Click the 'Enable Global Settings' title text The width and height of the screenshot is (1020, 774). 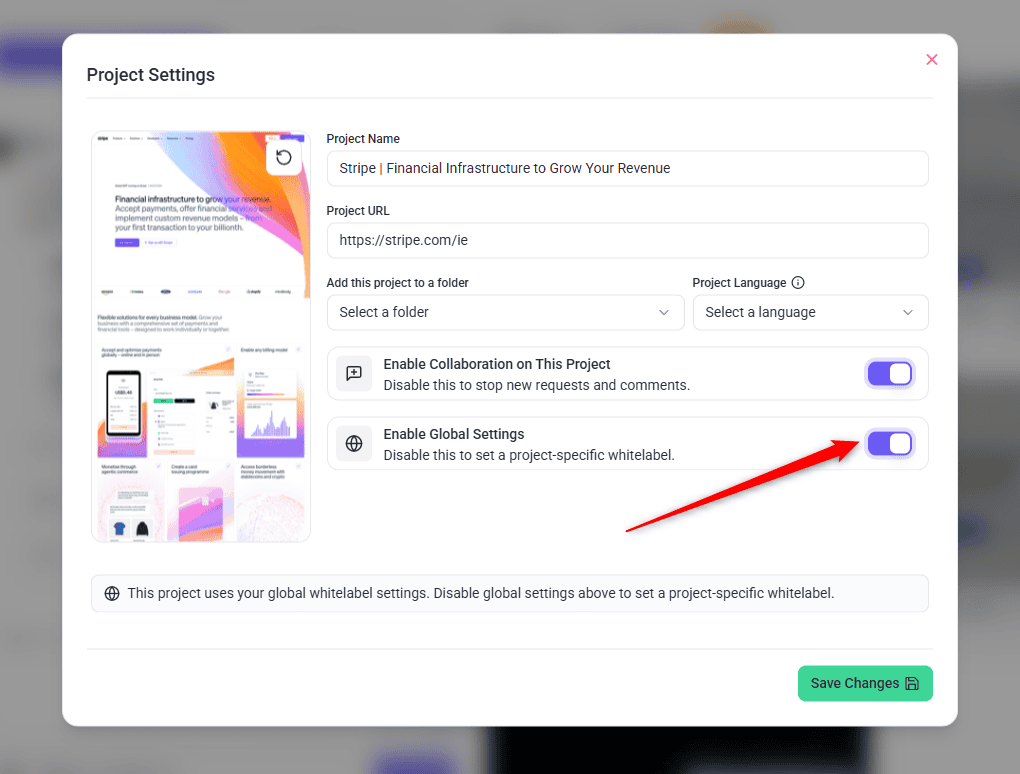pyautogui.click(x=454, y=434)
